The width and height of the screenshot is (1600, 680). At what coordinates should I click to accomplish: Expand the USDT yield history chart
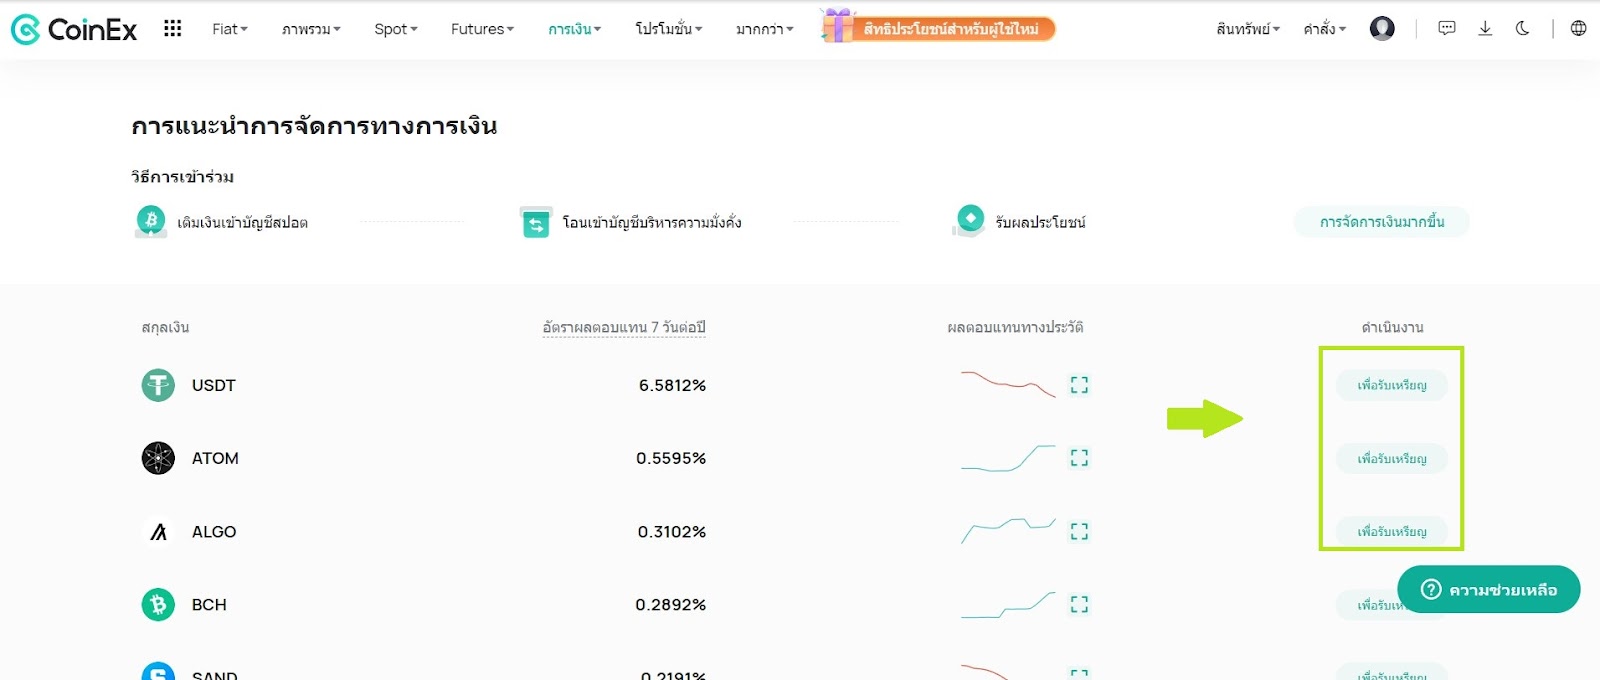1079,385
